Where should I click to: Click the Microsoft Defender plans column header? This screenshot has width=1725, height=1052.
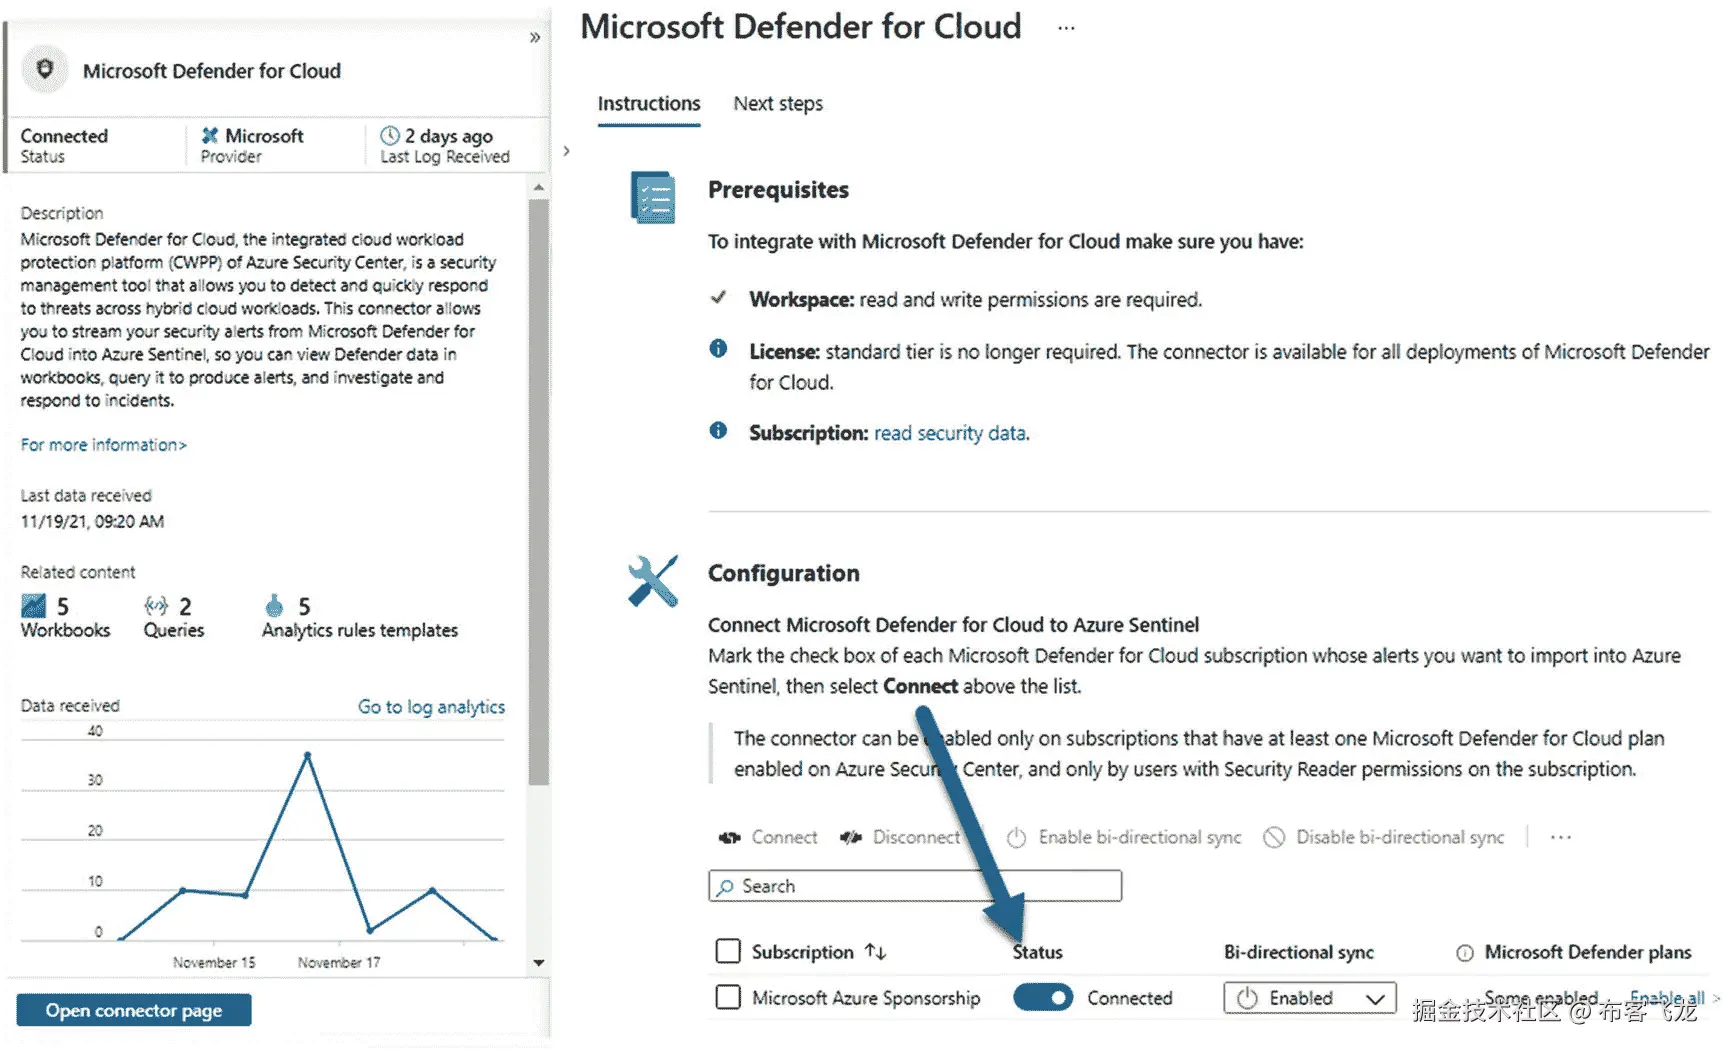click(1588, 953)
